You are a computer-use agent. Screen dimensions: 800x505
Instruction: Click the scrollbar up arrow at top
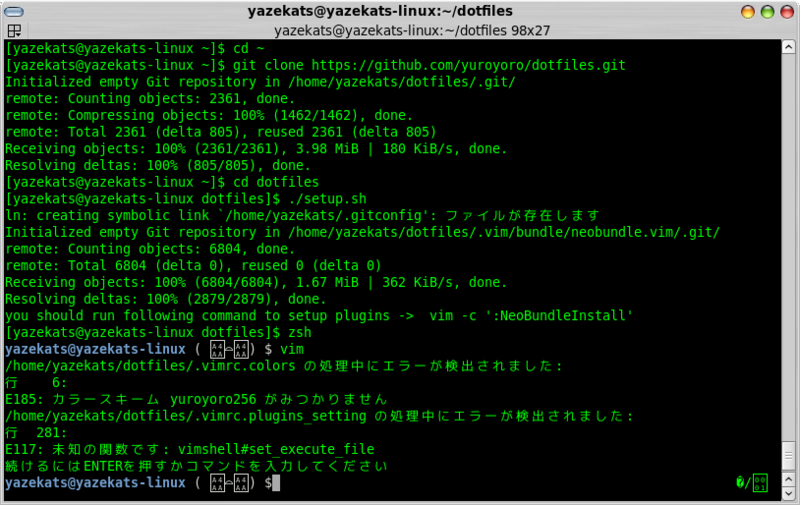pyautogui.click(x=788, y=47)
